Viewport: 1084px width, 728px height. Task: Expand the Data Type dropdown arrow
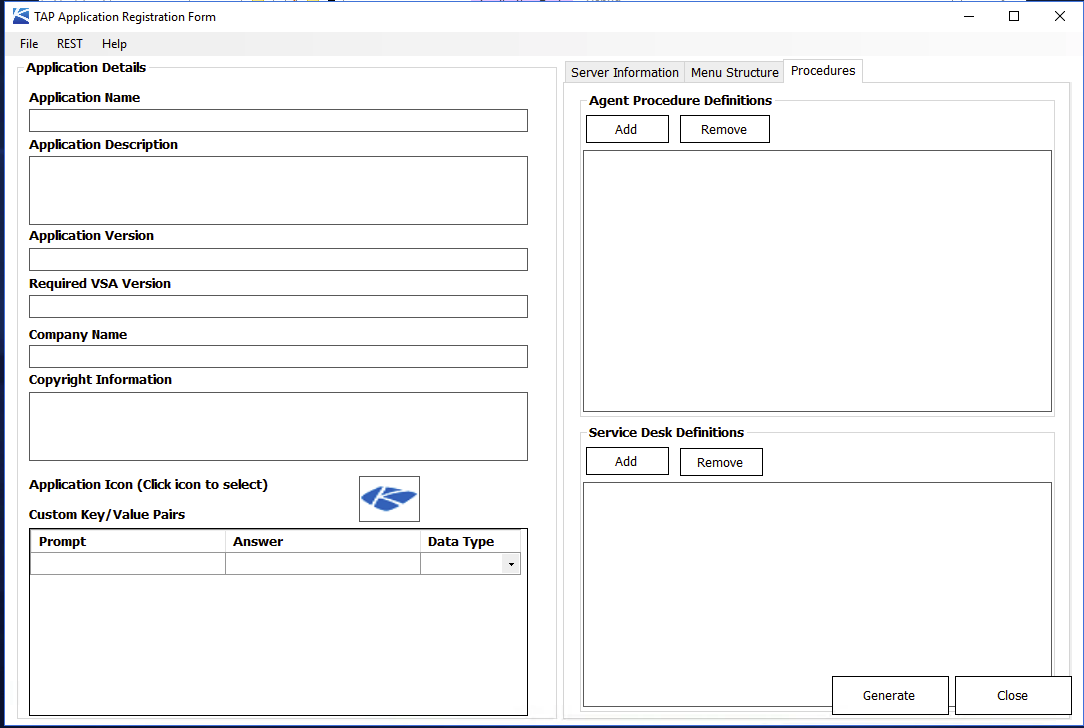(511, 564)
